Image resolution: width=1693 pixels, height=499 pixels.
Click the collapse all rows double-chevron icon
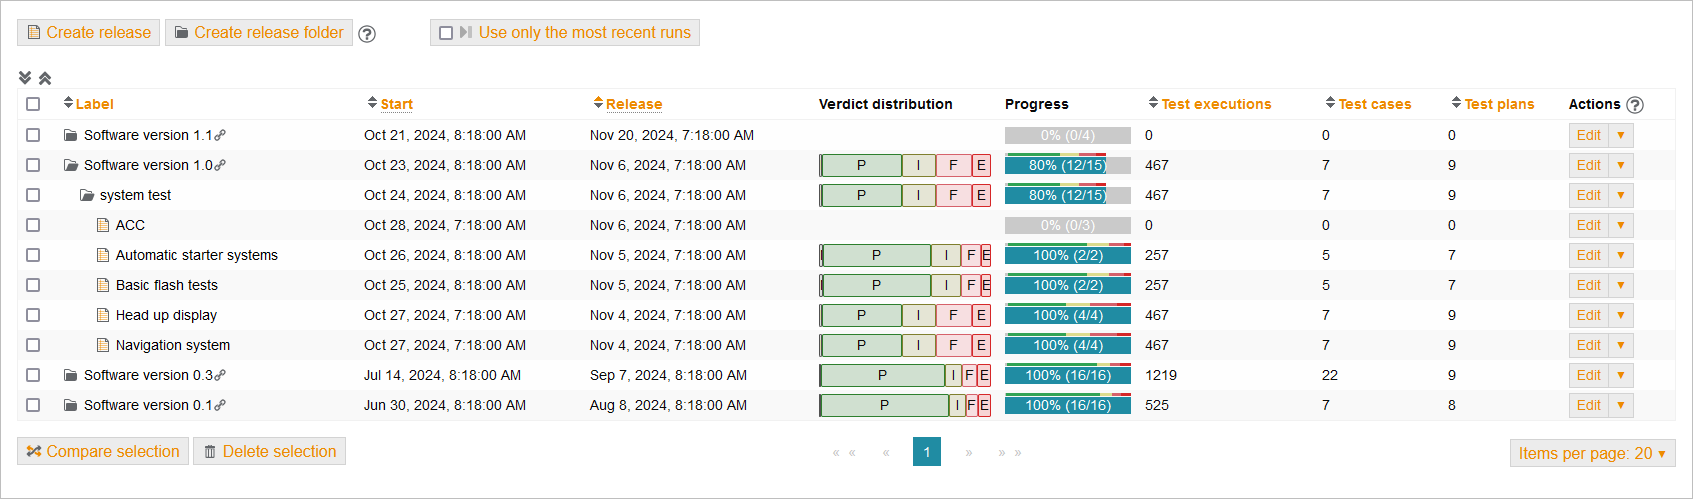[x=45, y=77]
